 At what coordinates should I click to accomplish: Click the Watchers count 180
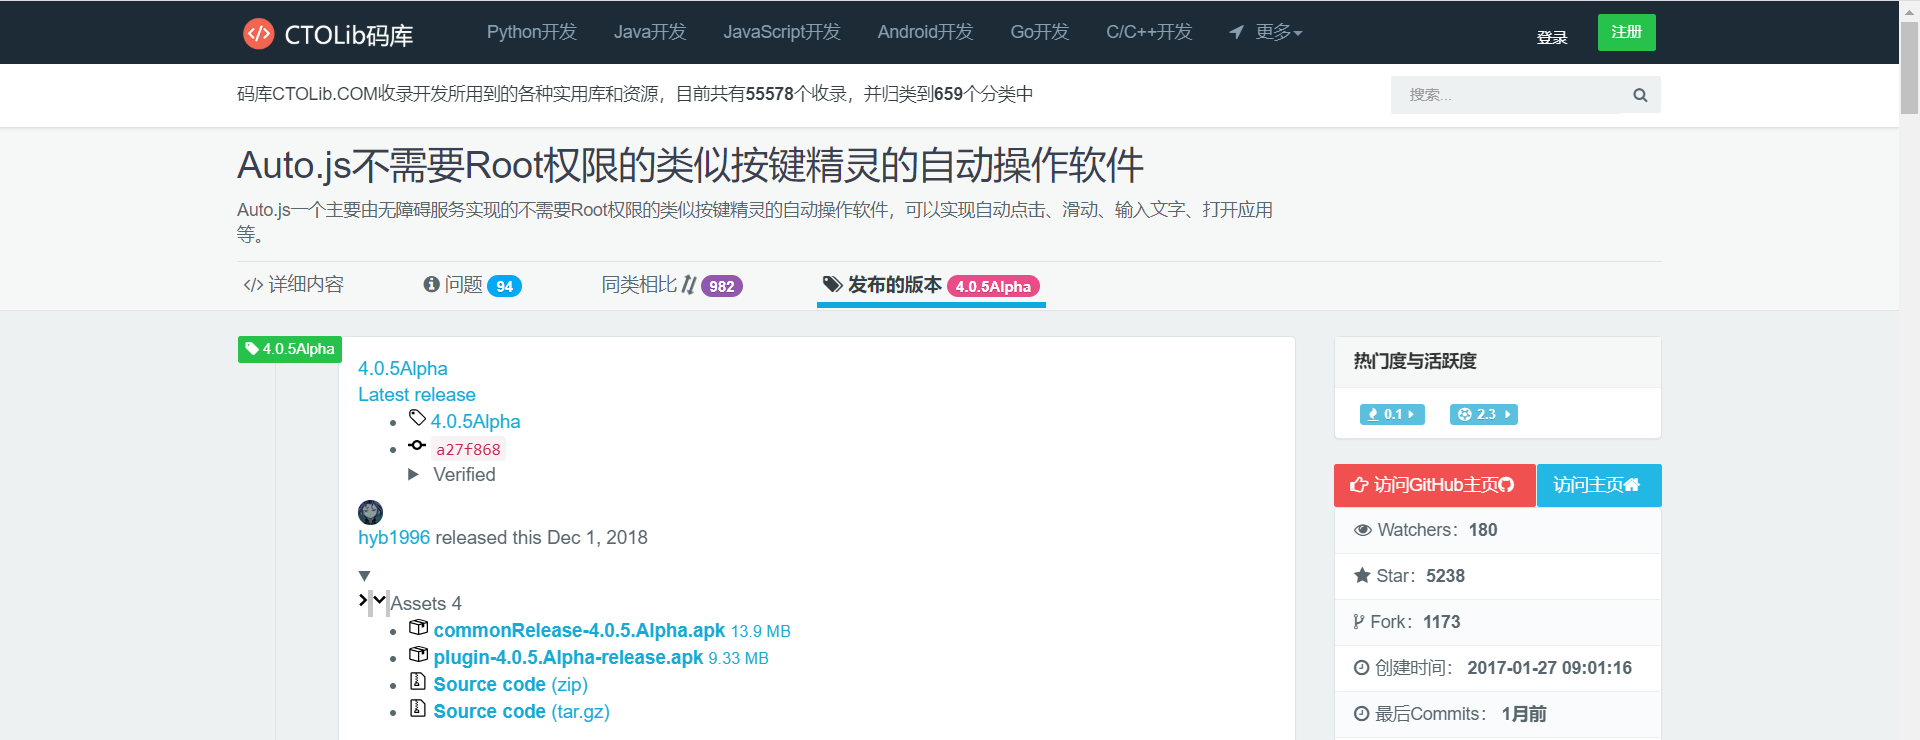pyautogui.click(x=1483, y=530)
